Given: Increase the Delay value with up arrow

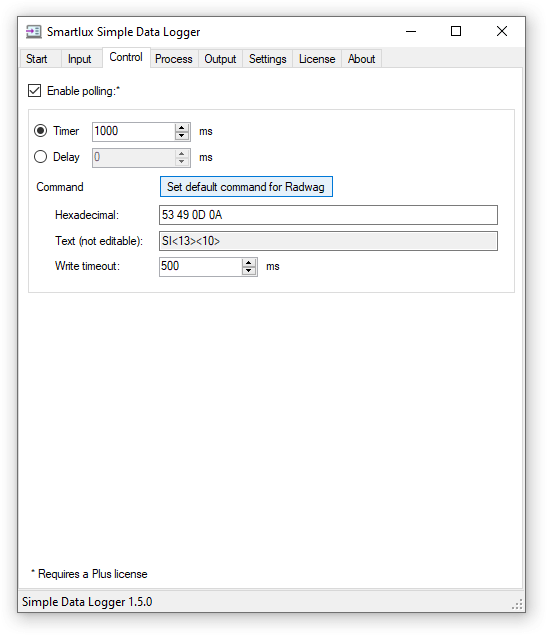Looking at the screenshot, I should point(182,153).
